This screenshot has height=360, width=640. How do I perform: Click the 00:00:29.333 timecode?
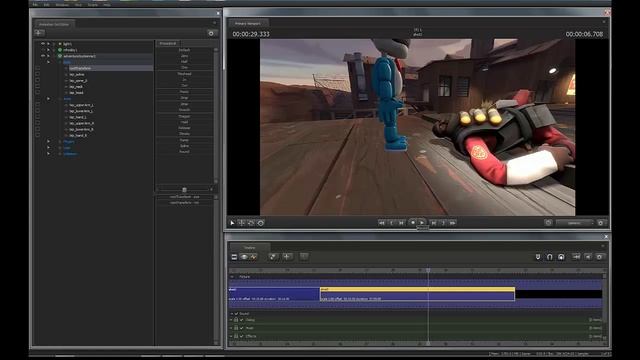click(251, 34)
